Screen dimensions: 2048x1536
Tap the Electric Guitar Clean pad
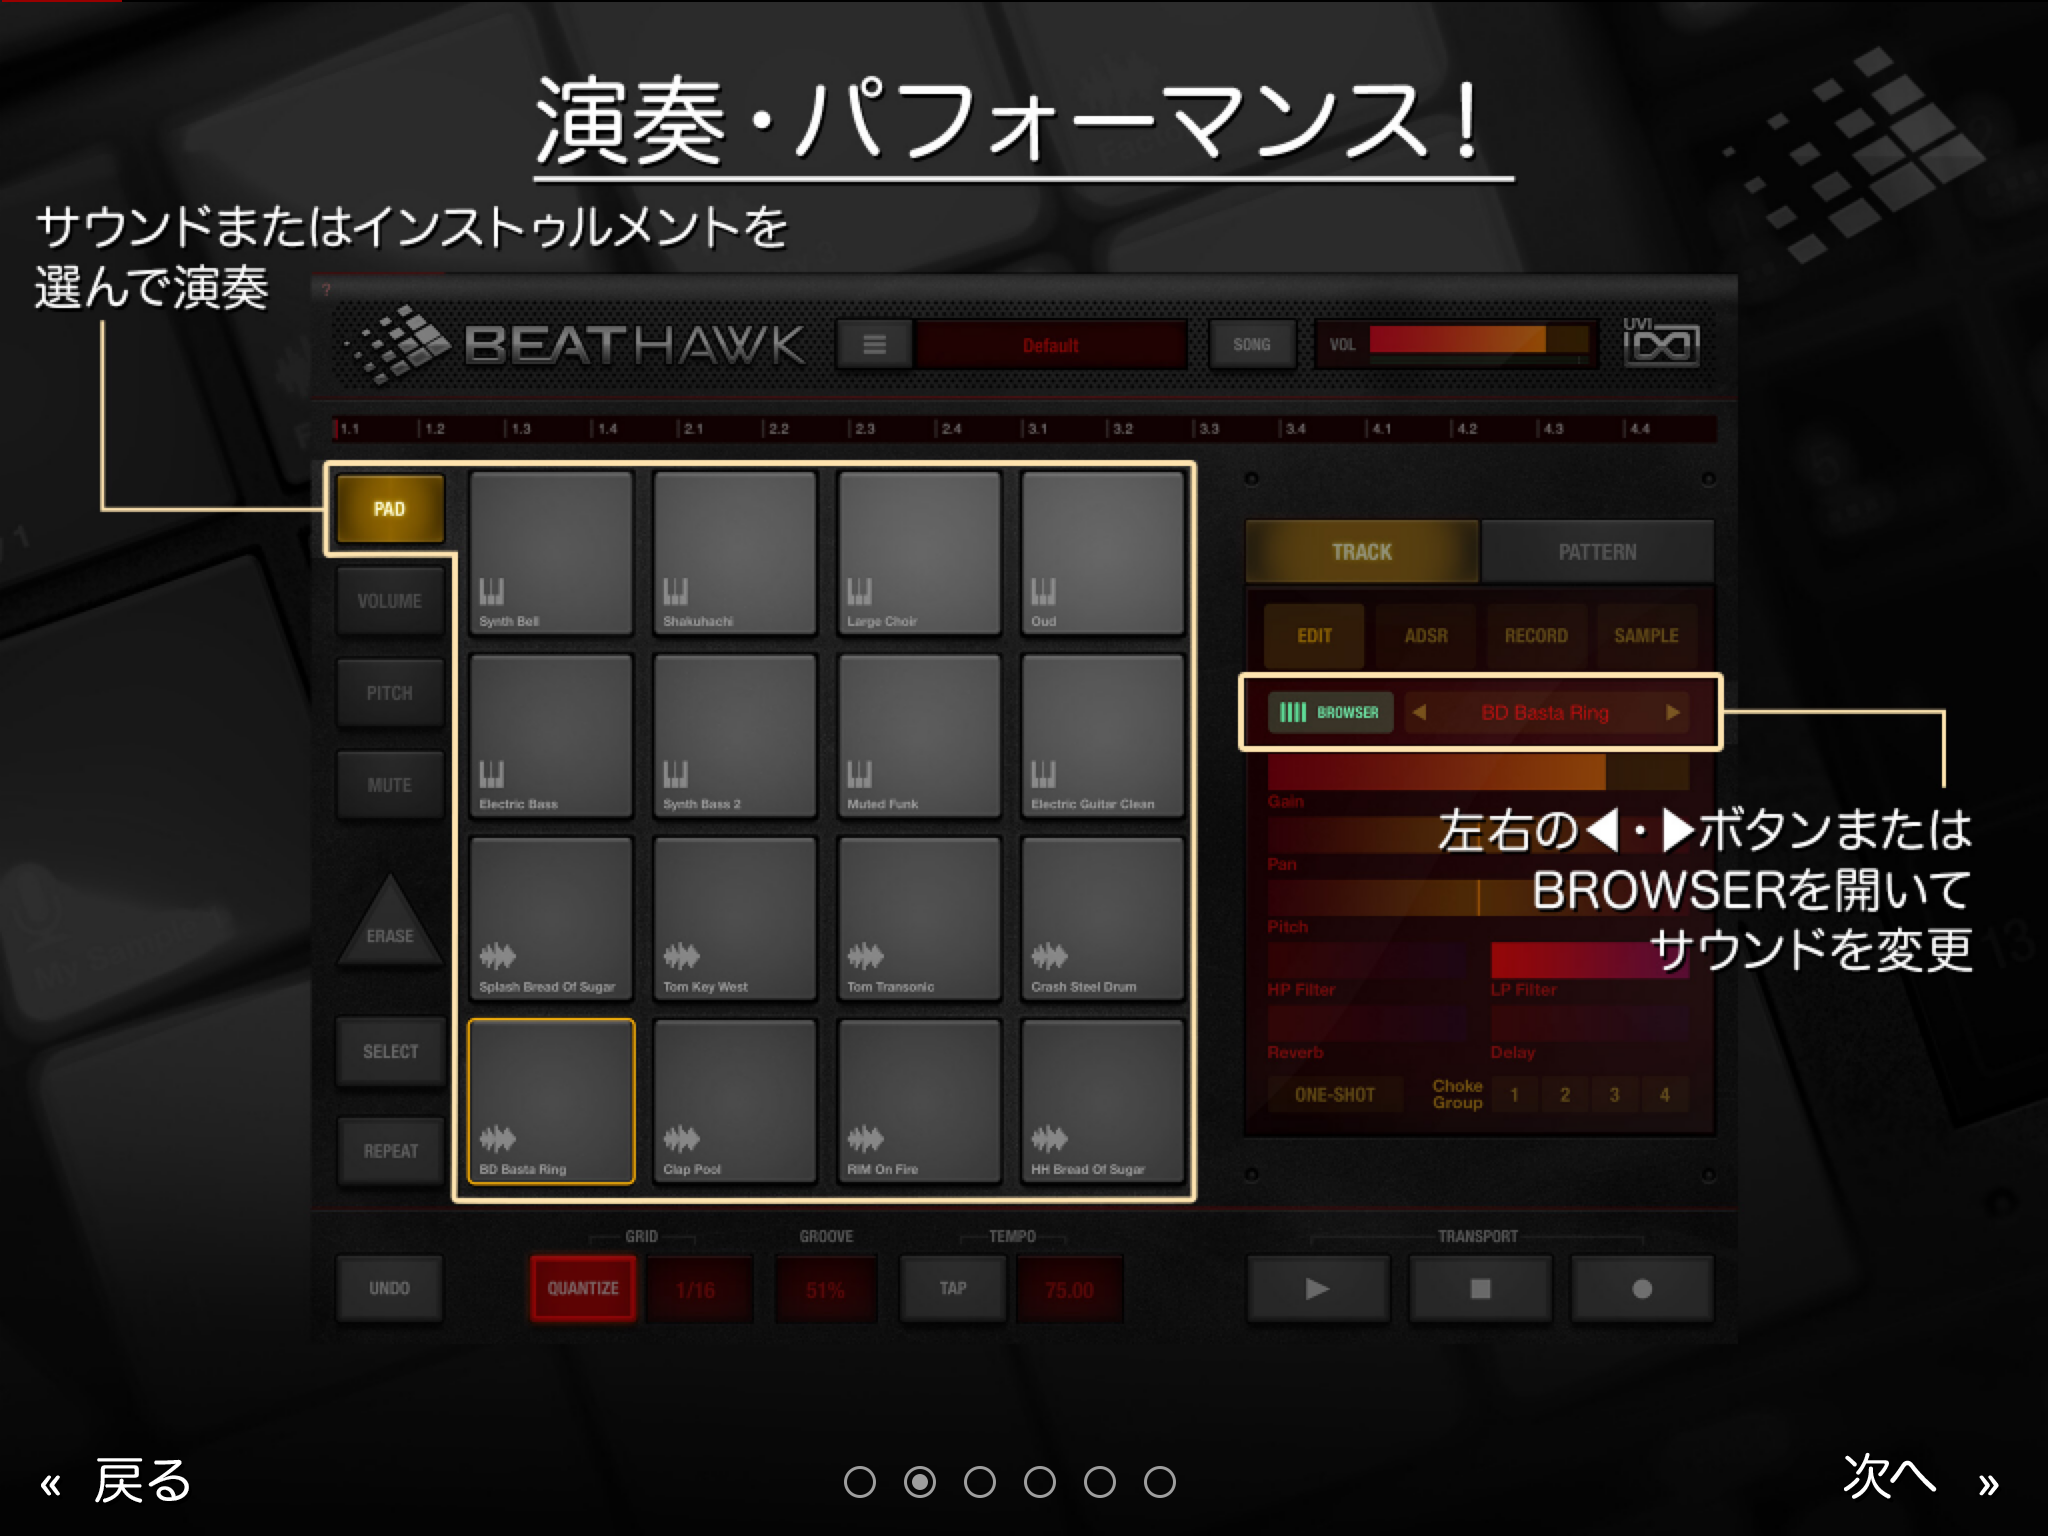1103,736
